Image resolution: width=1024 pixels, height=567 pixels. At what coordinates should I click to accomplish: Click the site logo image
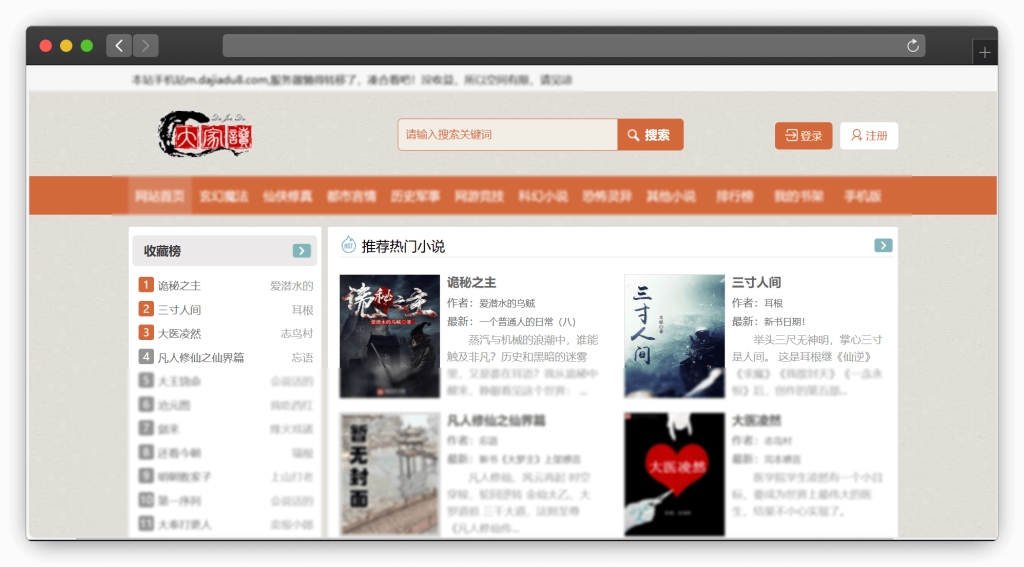205,134
